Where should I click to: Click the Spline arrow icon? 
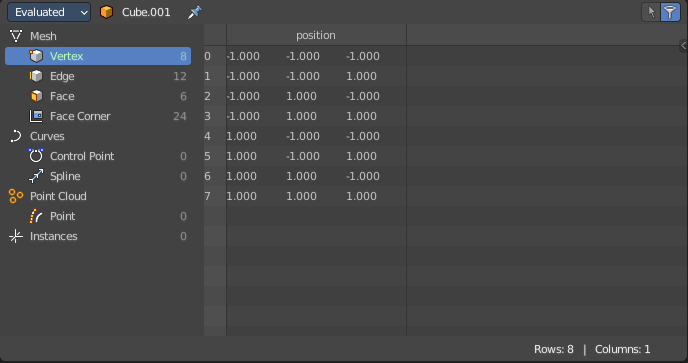point(36,176)
